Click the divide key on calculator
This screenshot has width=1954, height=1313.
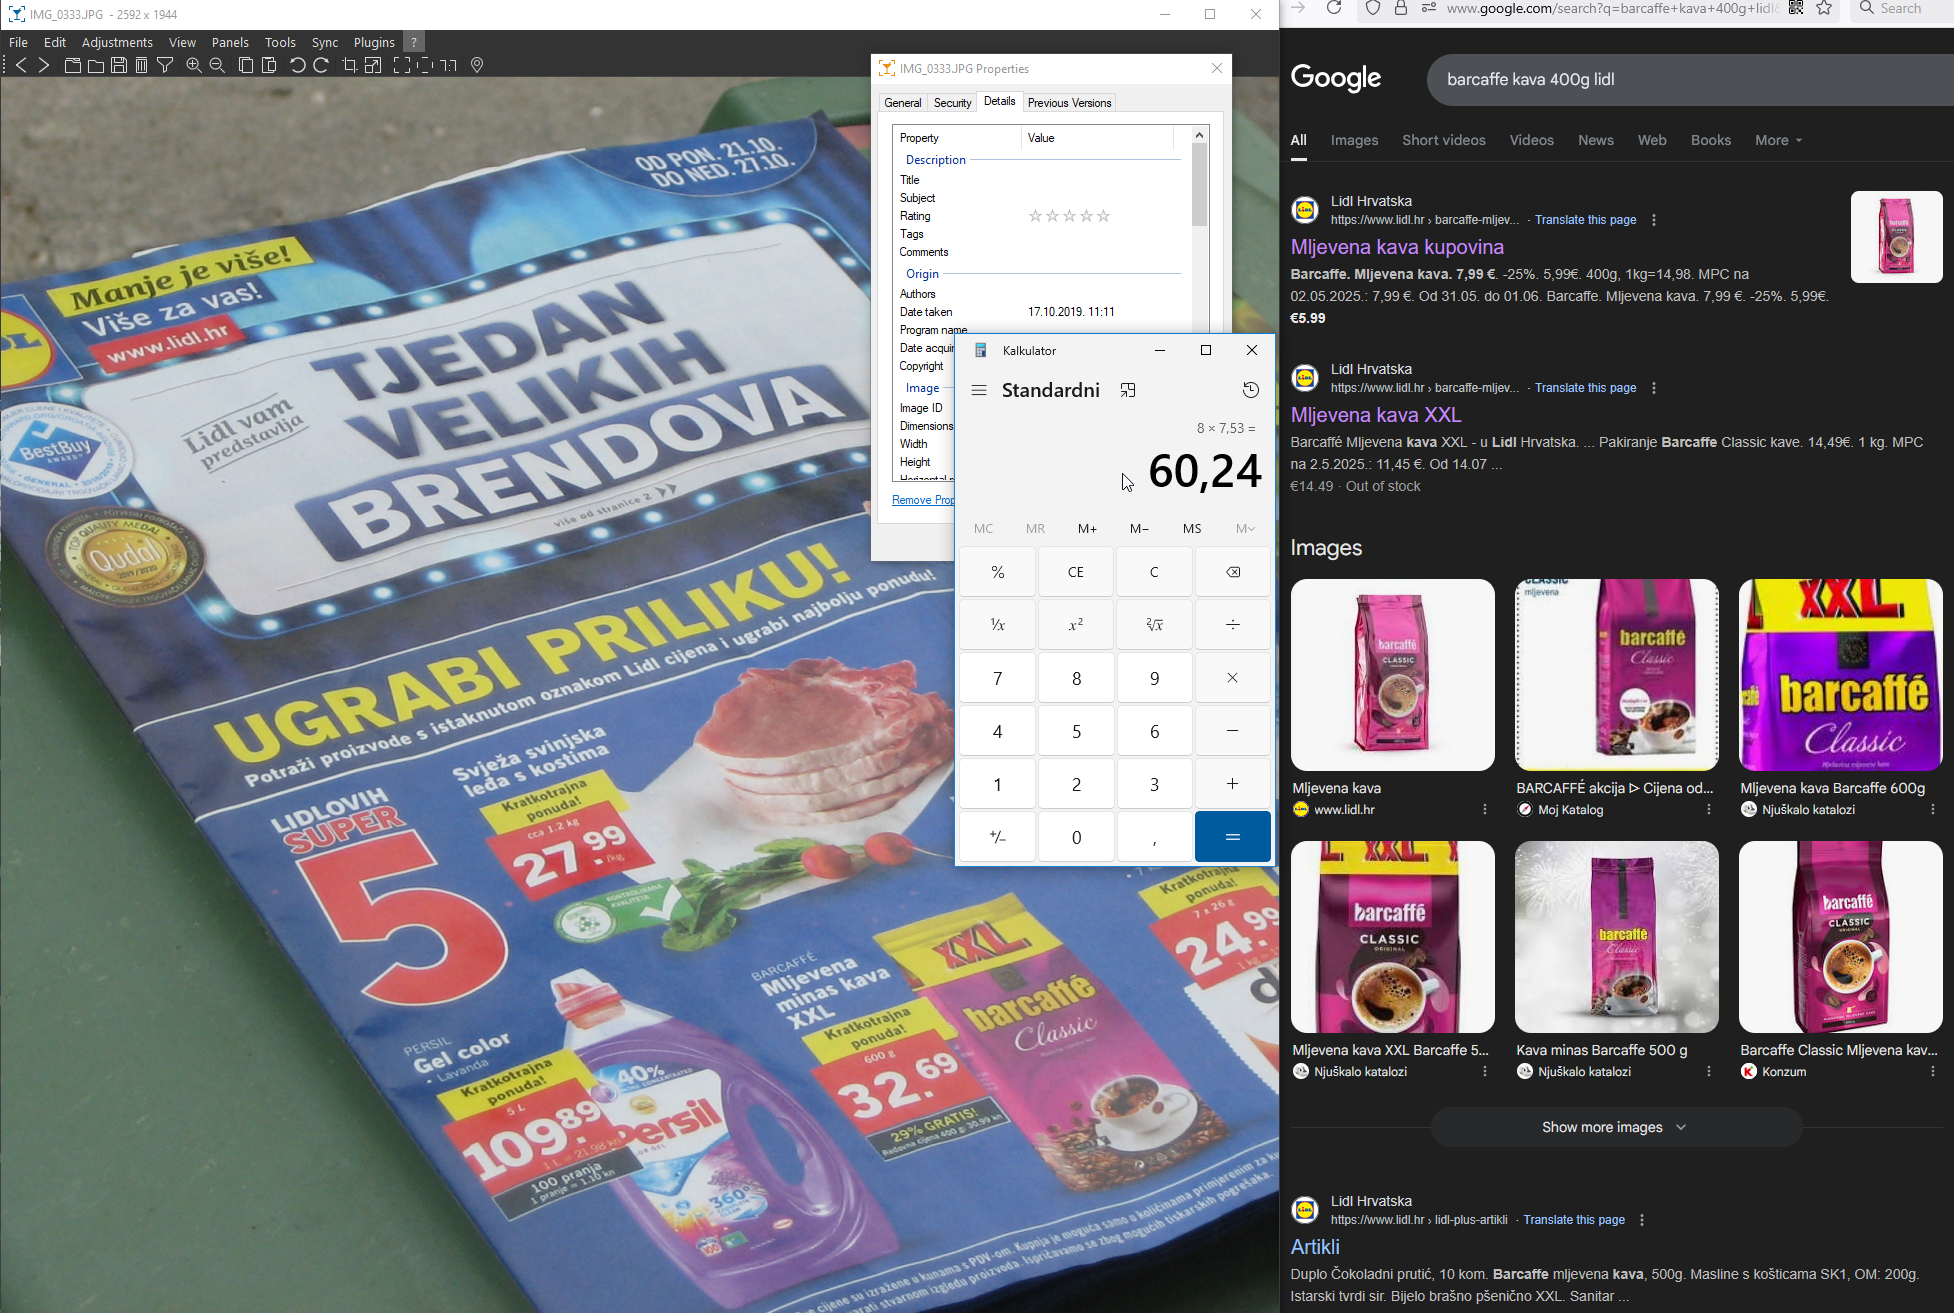click(x=1233, y=625)
